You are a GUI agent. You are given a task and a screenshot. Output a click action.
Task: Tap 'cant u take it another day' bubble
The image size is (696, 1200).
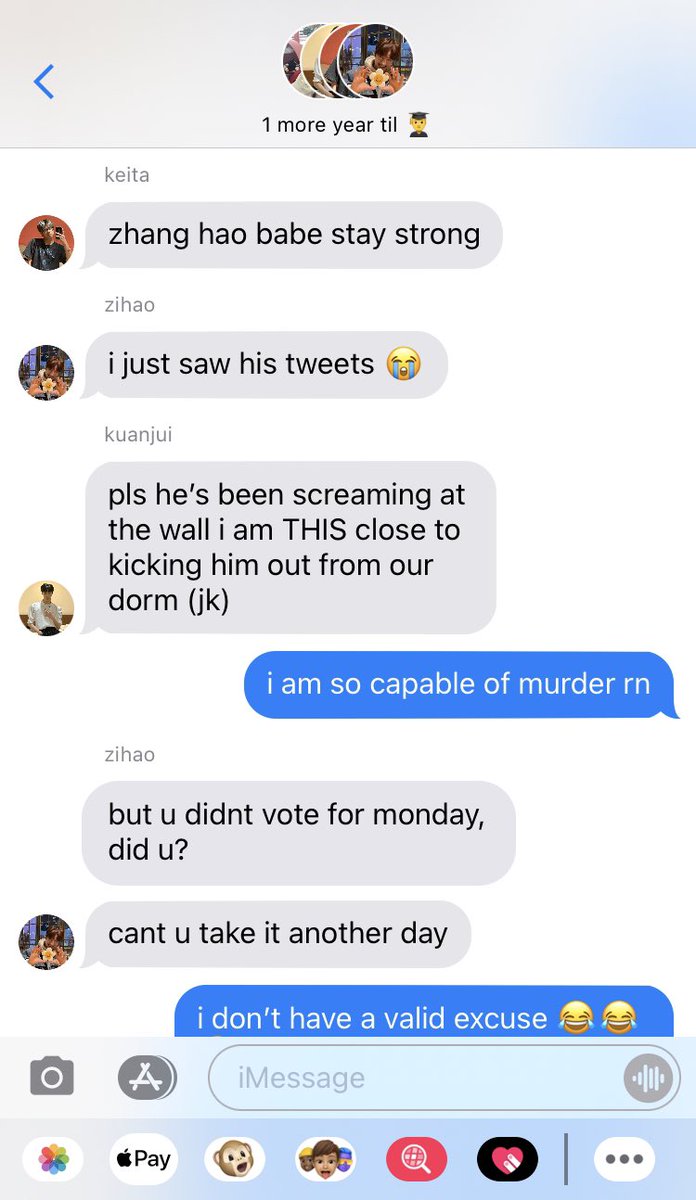(x=277, y=934)
